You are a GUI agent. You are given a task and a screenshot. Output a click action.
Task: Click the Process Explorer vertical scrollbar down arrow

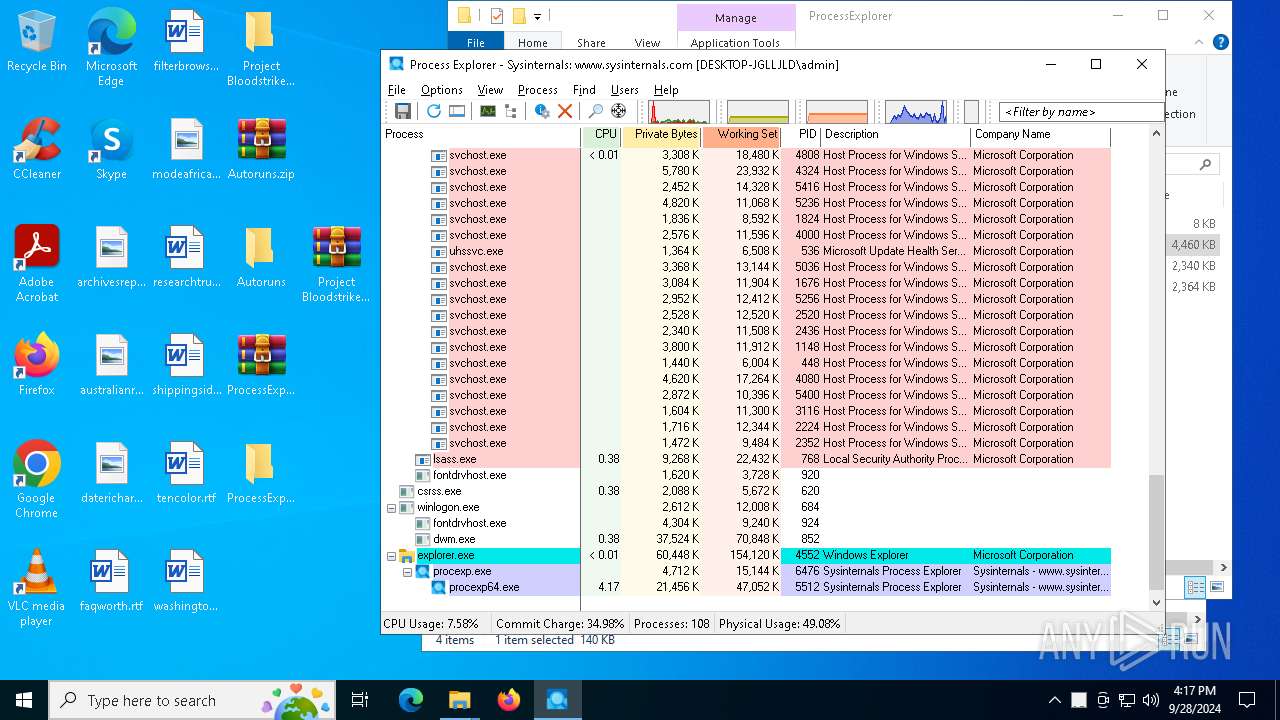pyautogui.click(x=1157, y=603)
